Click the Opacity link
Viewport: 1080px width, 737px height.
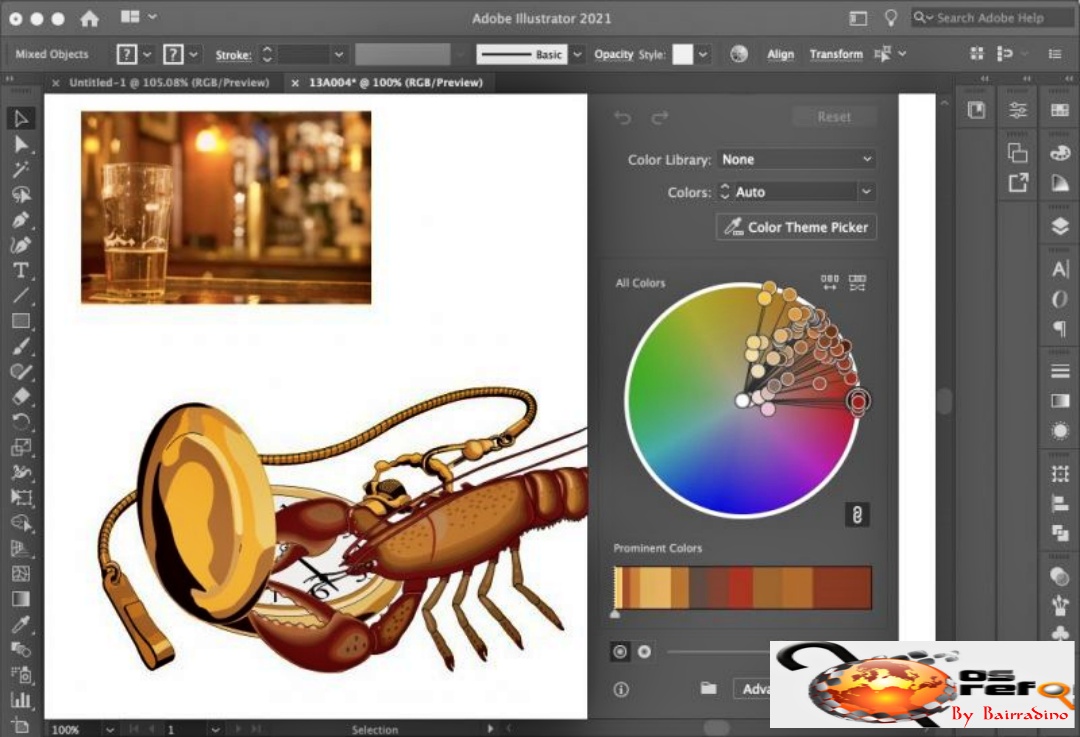pyautogui.click(x=614, y=54)
